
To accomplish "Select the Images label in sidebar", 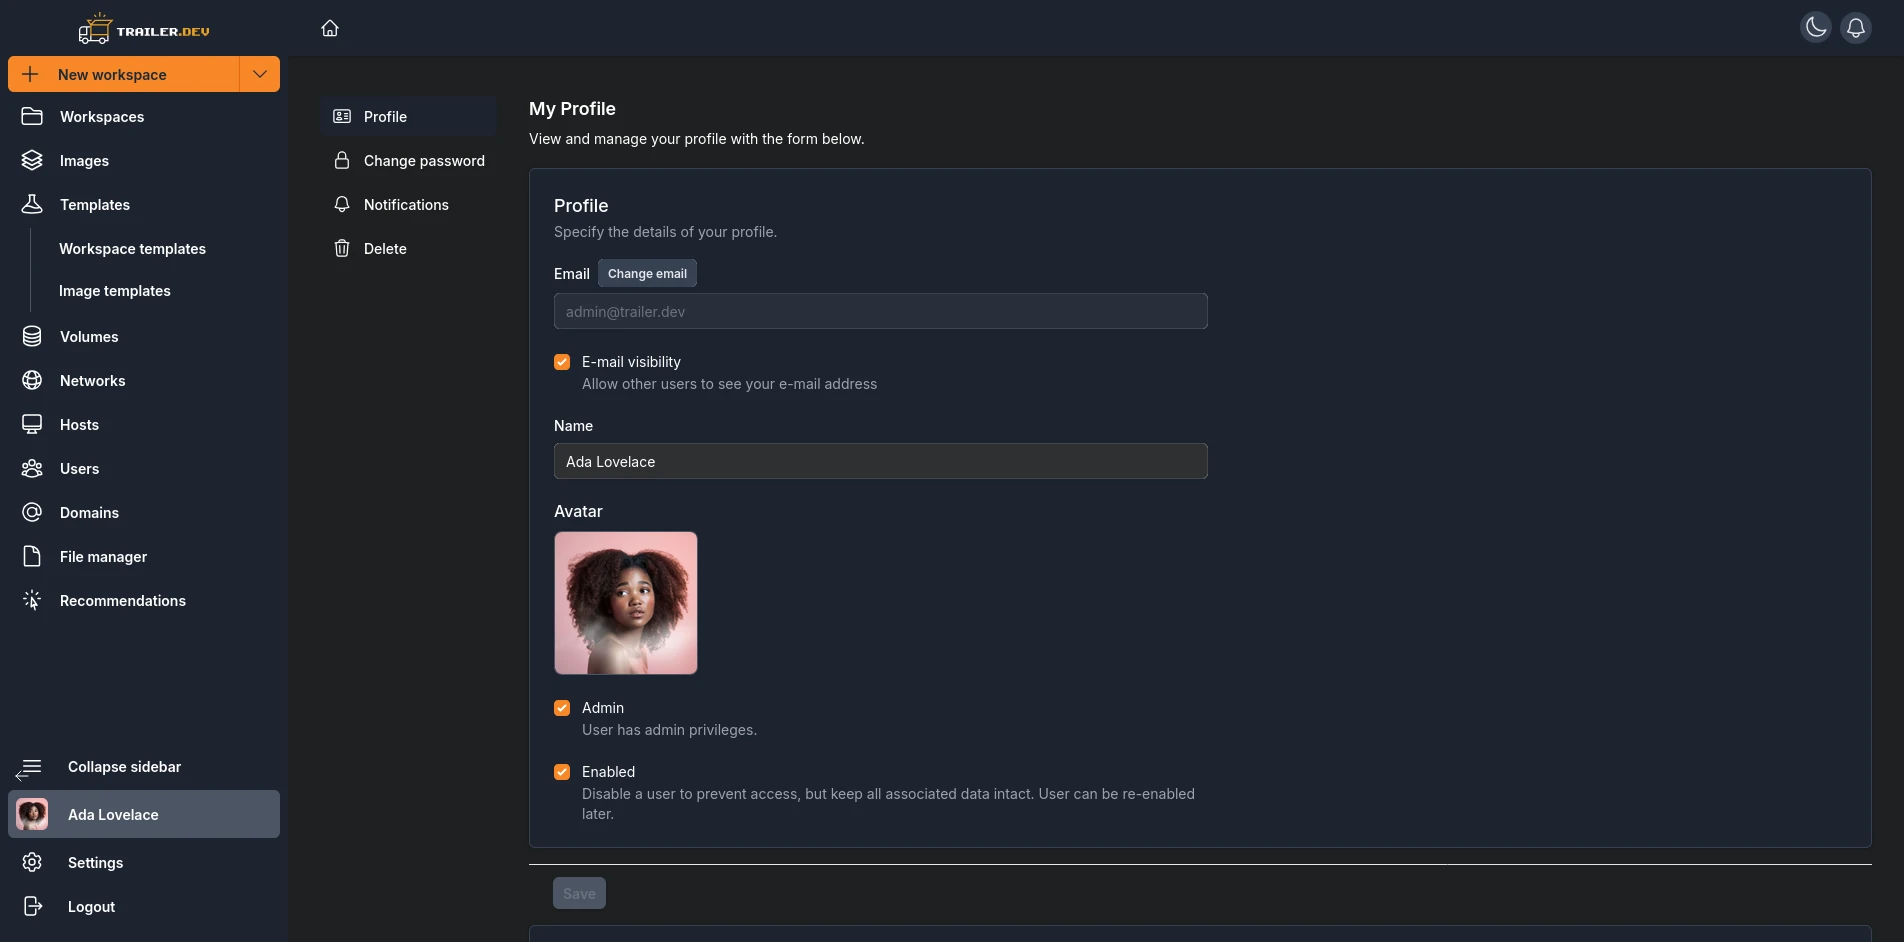I will (x=84, y=160).
